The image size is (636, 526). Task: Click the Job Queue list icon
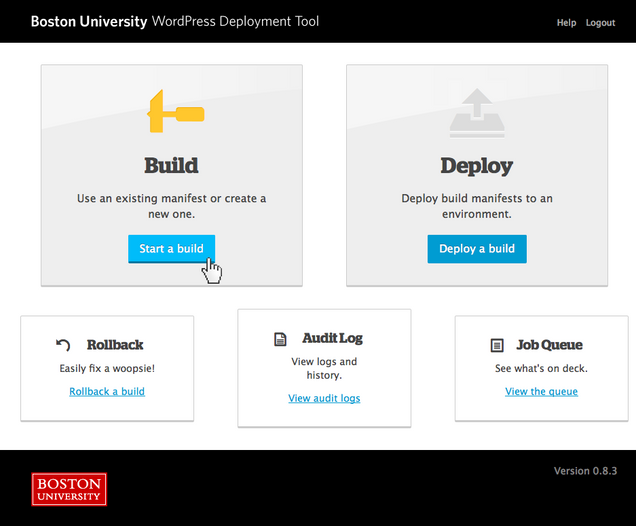click(497, 345)
